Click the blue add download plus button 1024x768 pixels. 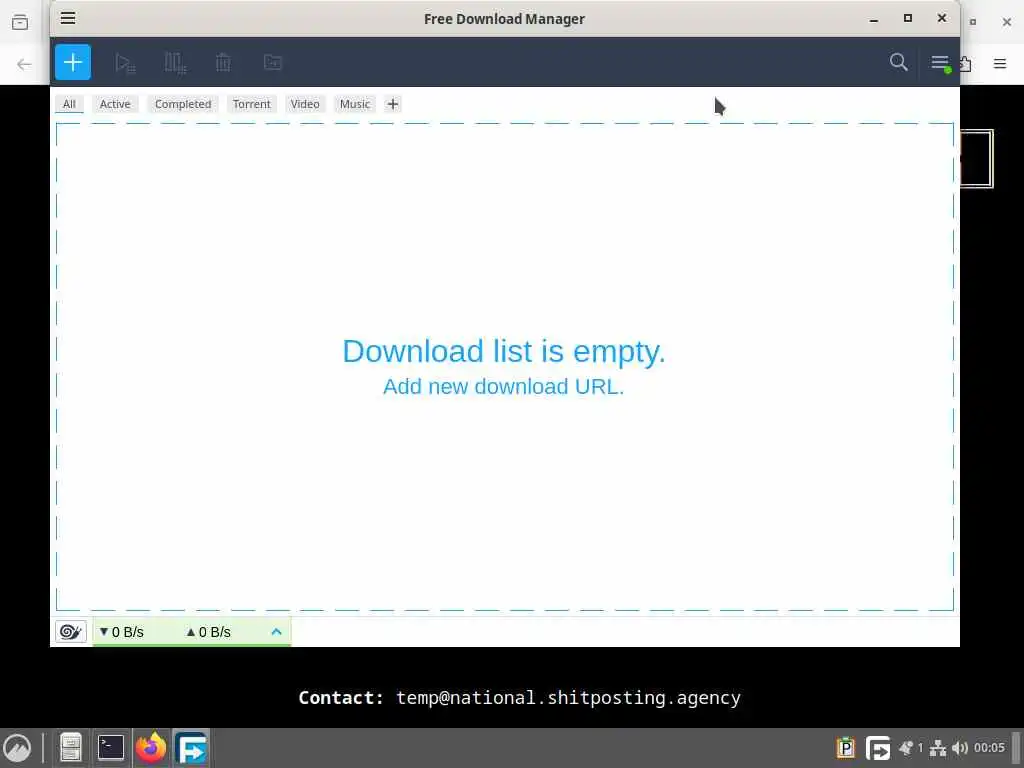[x=72, y=62]
